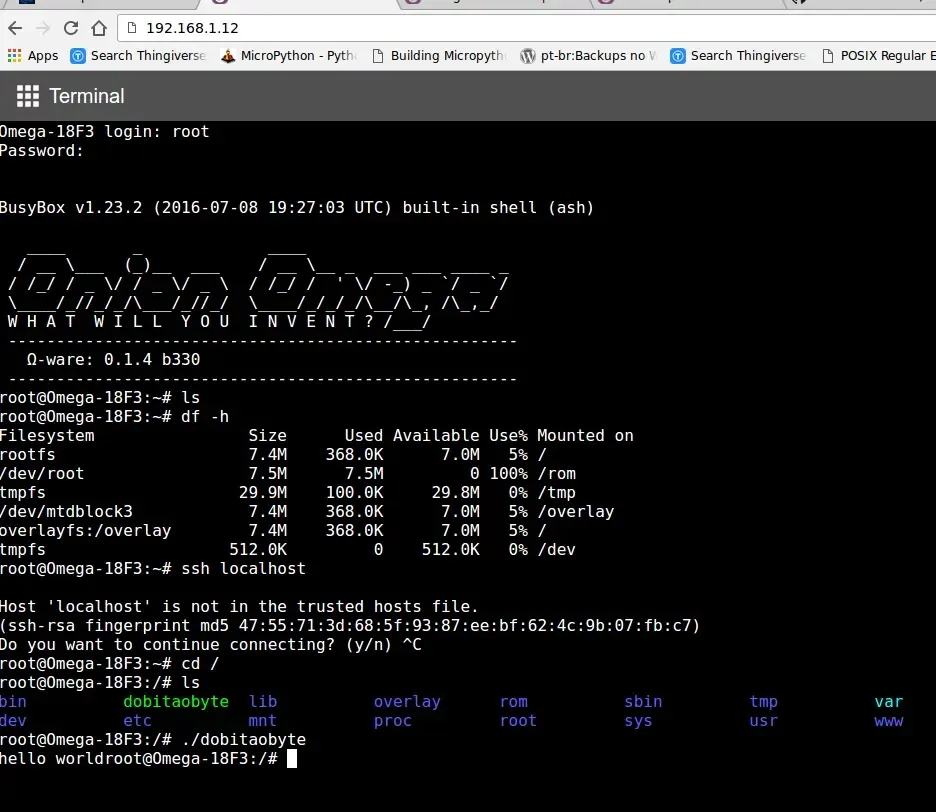This screenshot has width=936, height=812.
Task: Reload the page with refresh icon
Action: [71, 28]
